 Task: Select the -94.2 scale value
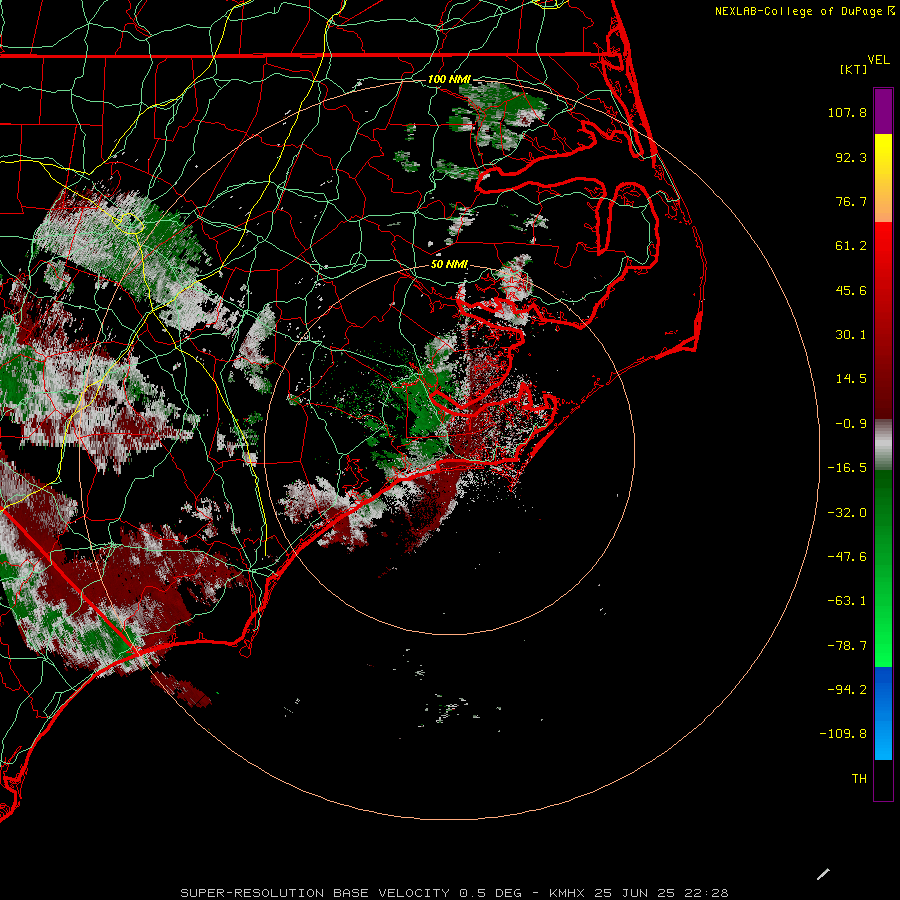[x=847, y=690]
